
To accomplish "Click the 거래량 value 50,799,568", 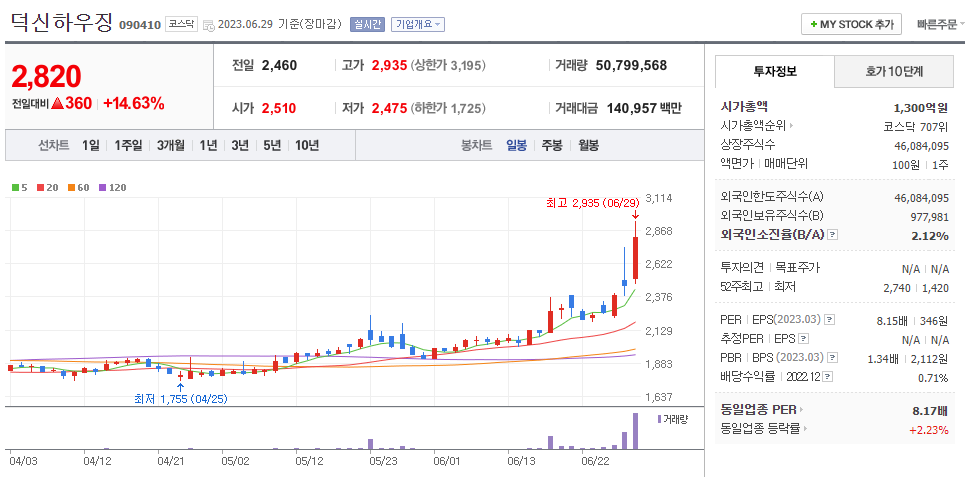I will [x=631, y=65].
